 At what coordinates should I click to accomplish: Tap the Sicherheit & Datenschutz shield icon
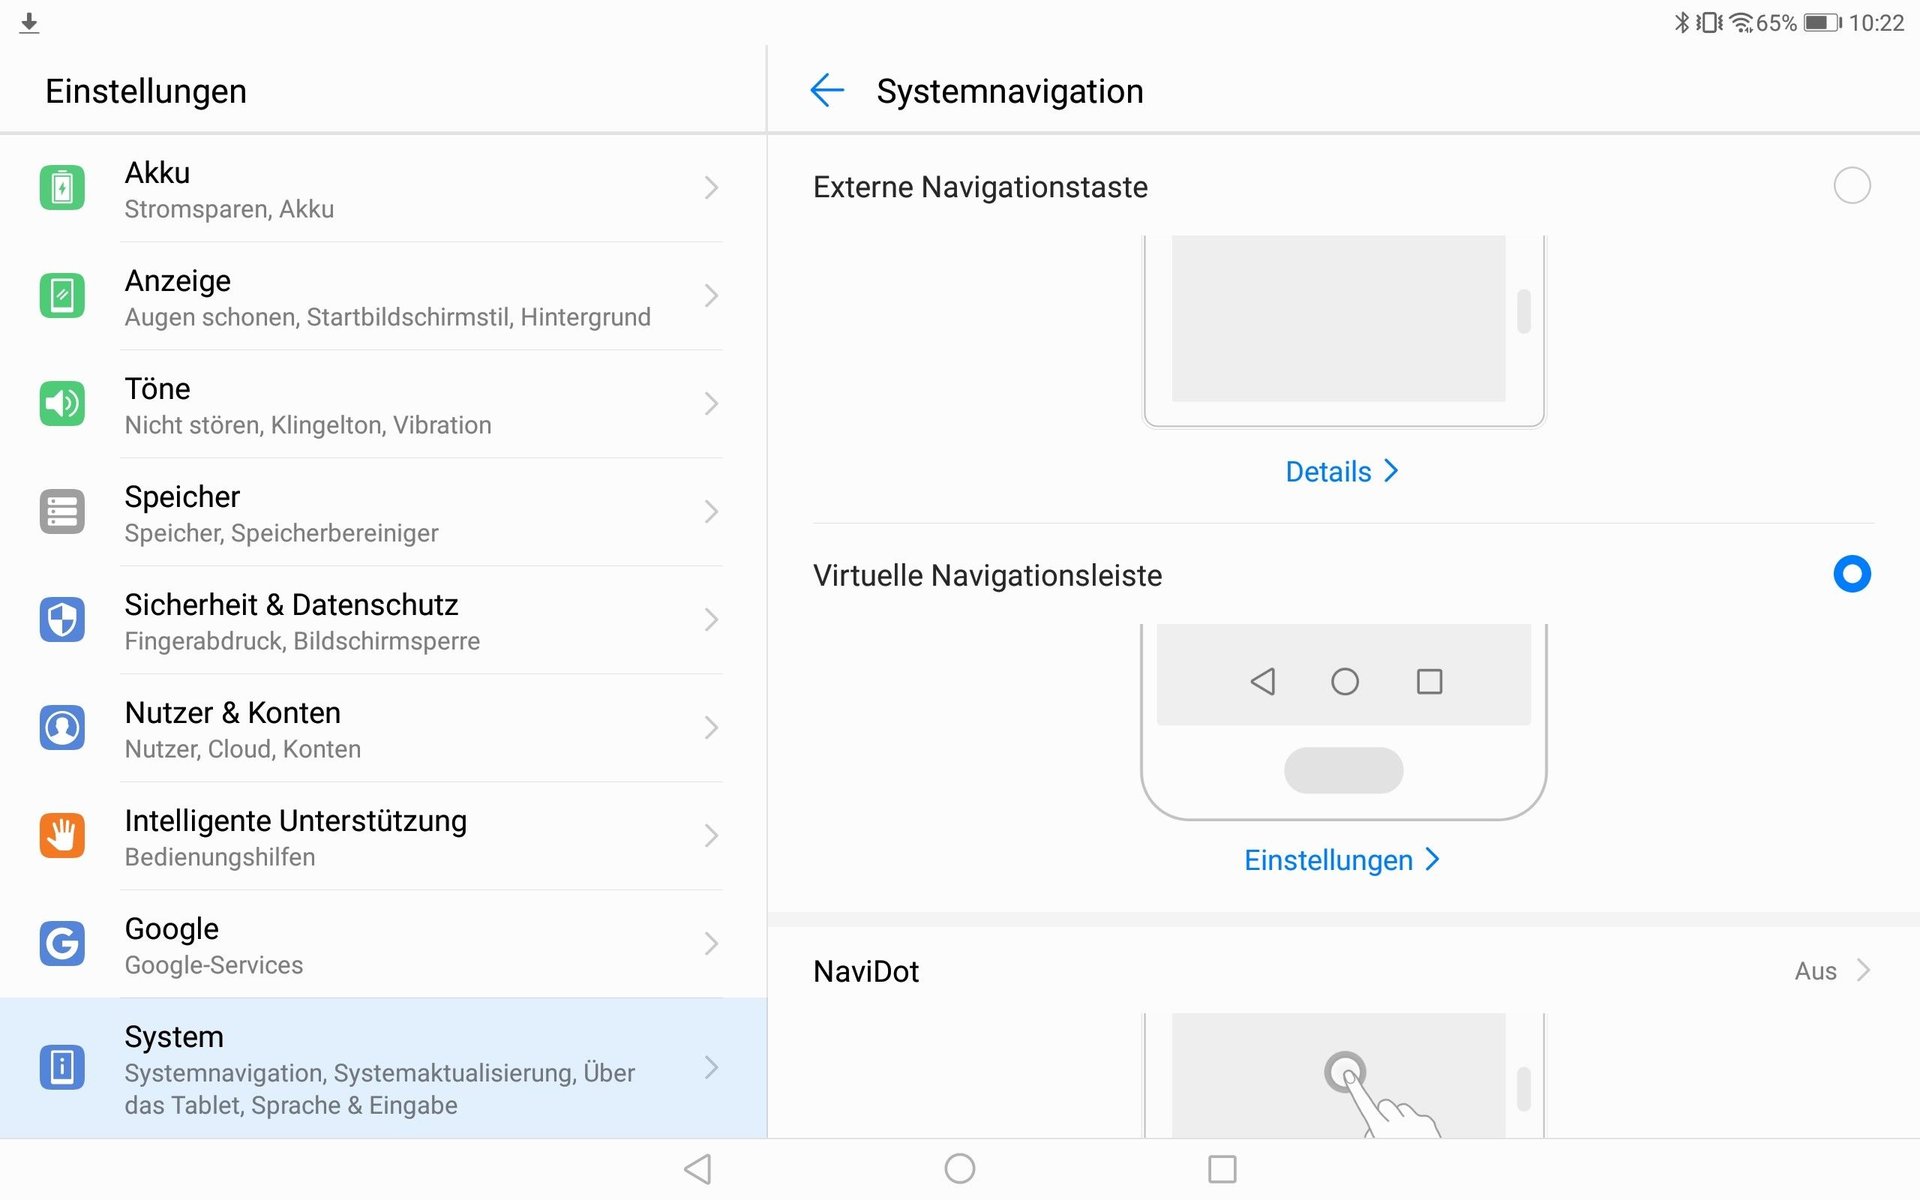coord(62,619)
